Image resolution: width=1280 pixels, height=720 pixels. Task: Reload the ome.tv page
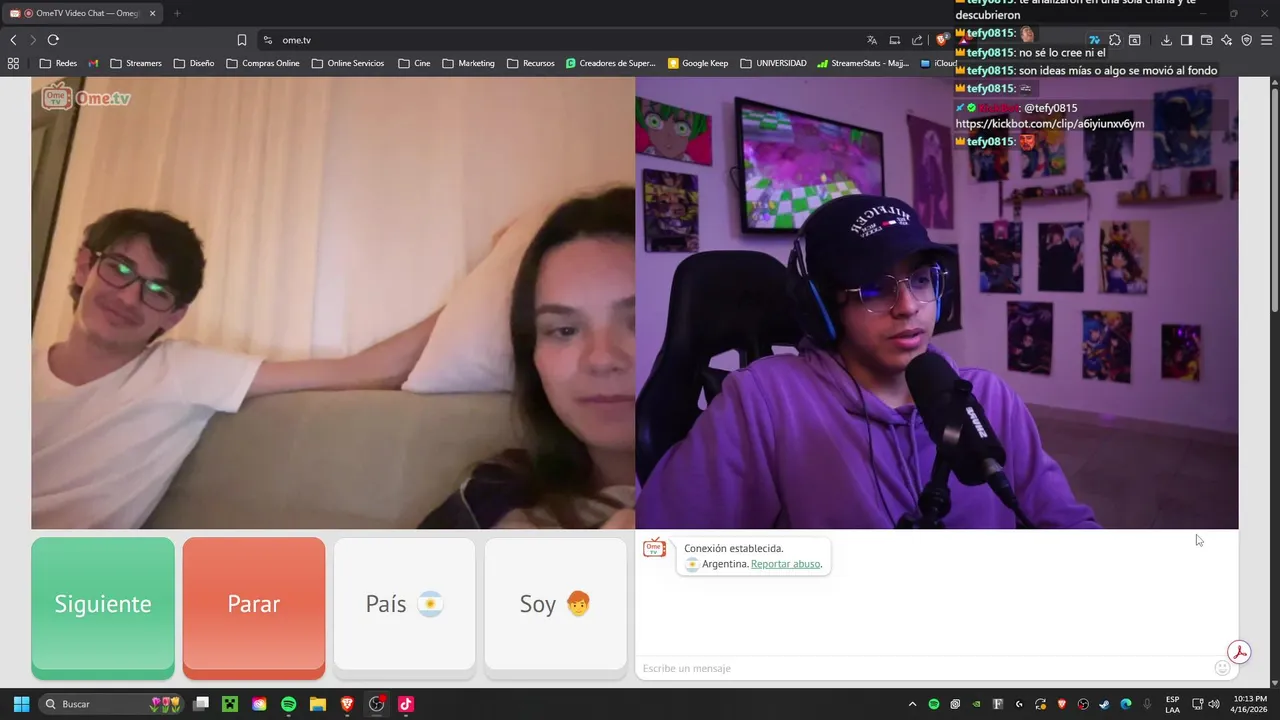(x=53, y=40)
